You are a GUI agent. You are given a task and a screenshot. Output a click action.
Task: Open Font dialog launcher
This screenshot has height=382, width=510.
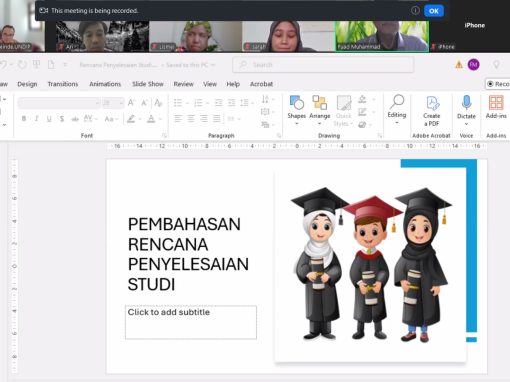click(164, 135)
